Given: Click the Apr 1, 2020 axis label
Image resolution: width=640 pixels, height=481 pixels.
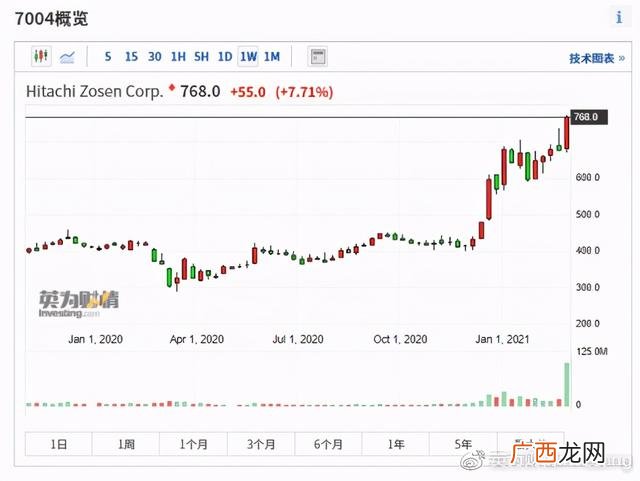Looking at the screenshot, I should [197, 339].
